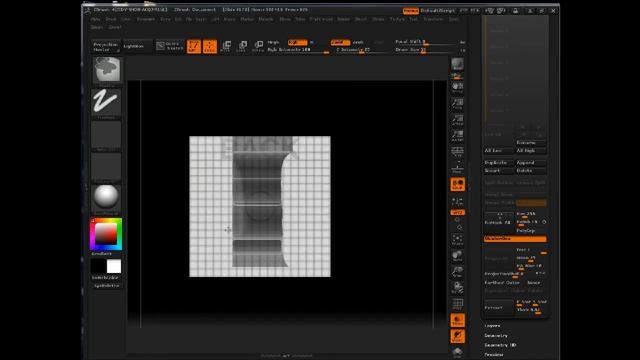Click the All Low button
Viewport: 640px width, 360px height.
(x=498, y=151)
